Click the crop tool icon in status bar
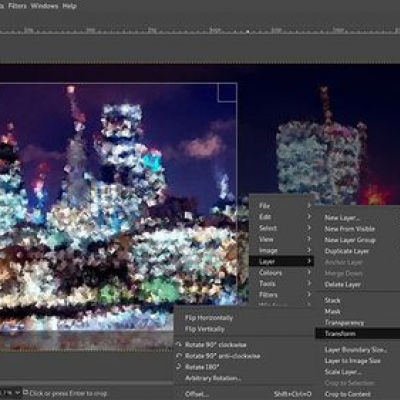 click(25, 392)
